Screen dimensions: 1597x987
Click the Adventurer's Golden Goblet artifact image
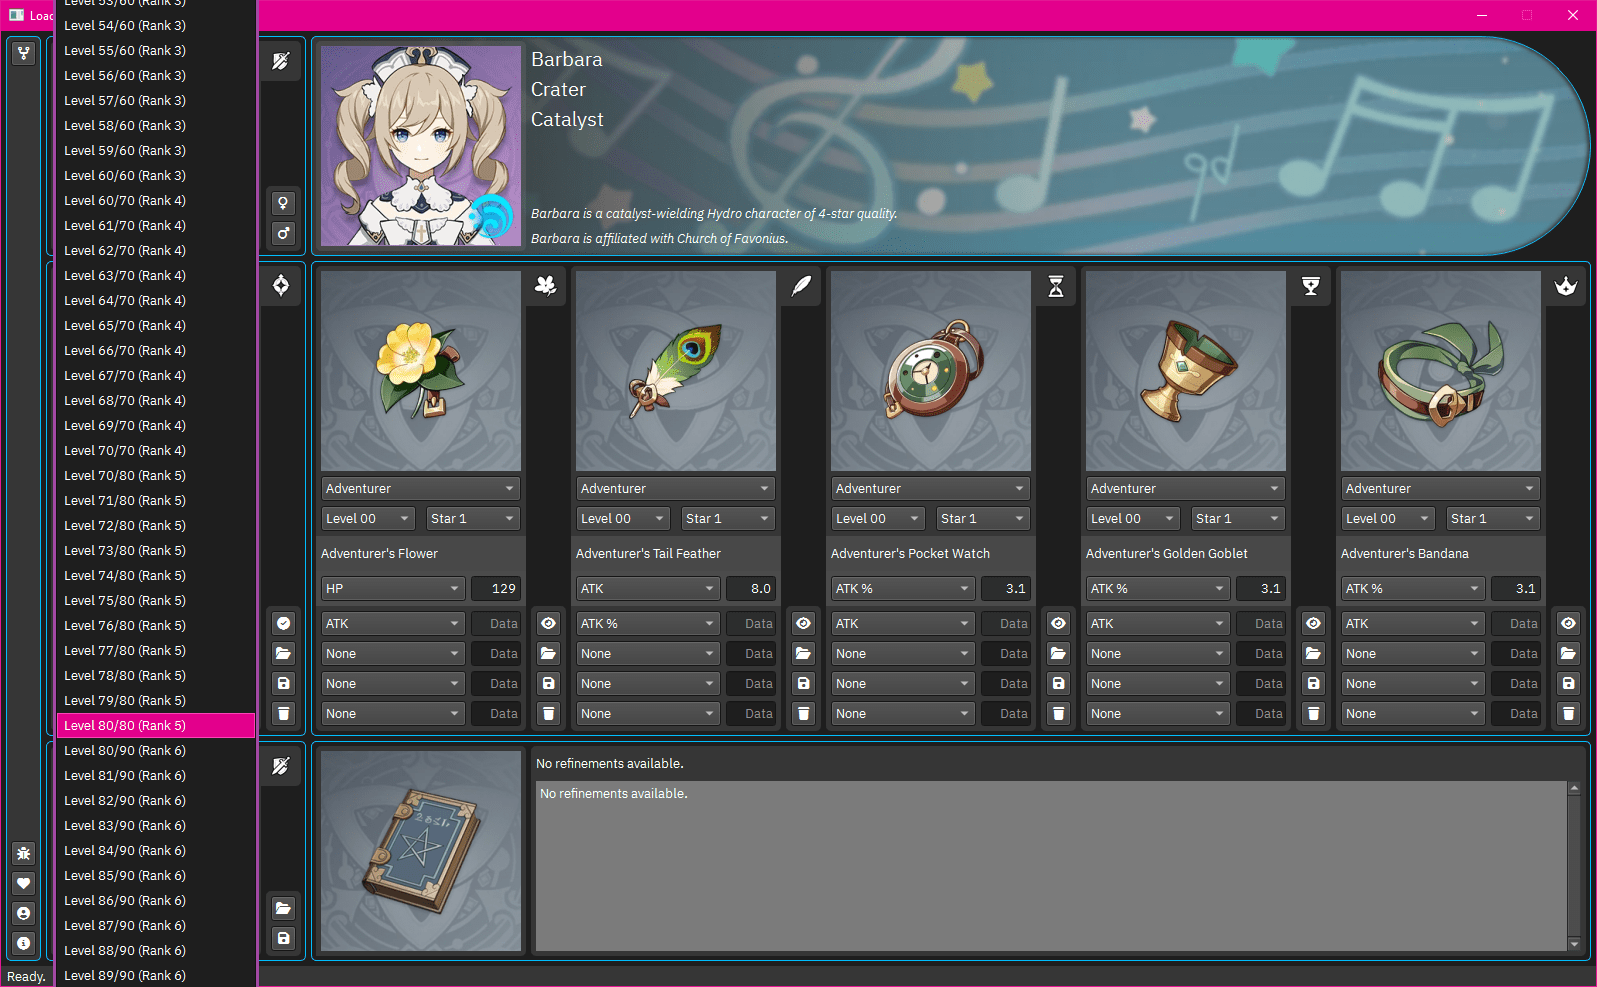1186,371
